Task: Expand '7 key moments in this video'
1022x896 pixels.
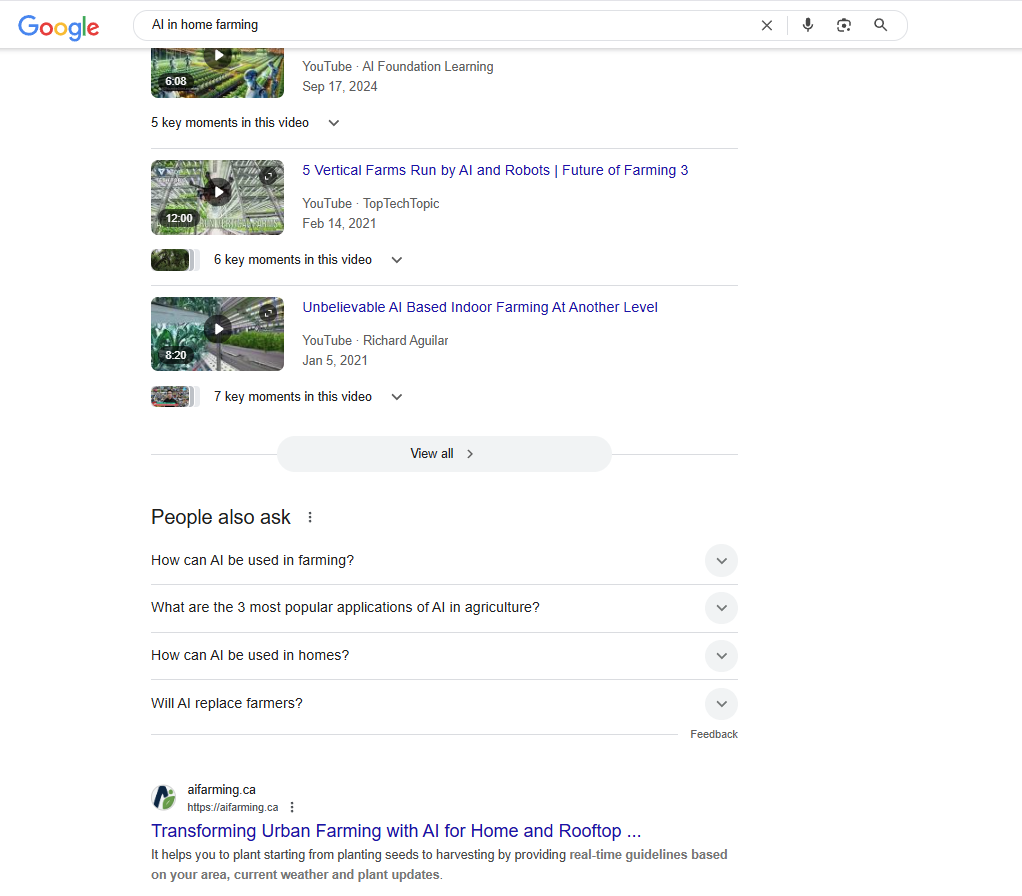Action: (x=308, y=396)
